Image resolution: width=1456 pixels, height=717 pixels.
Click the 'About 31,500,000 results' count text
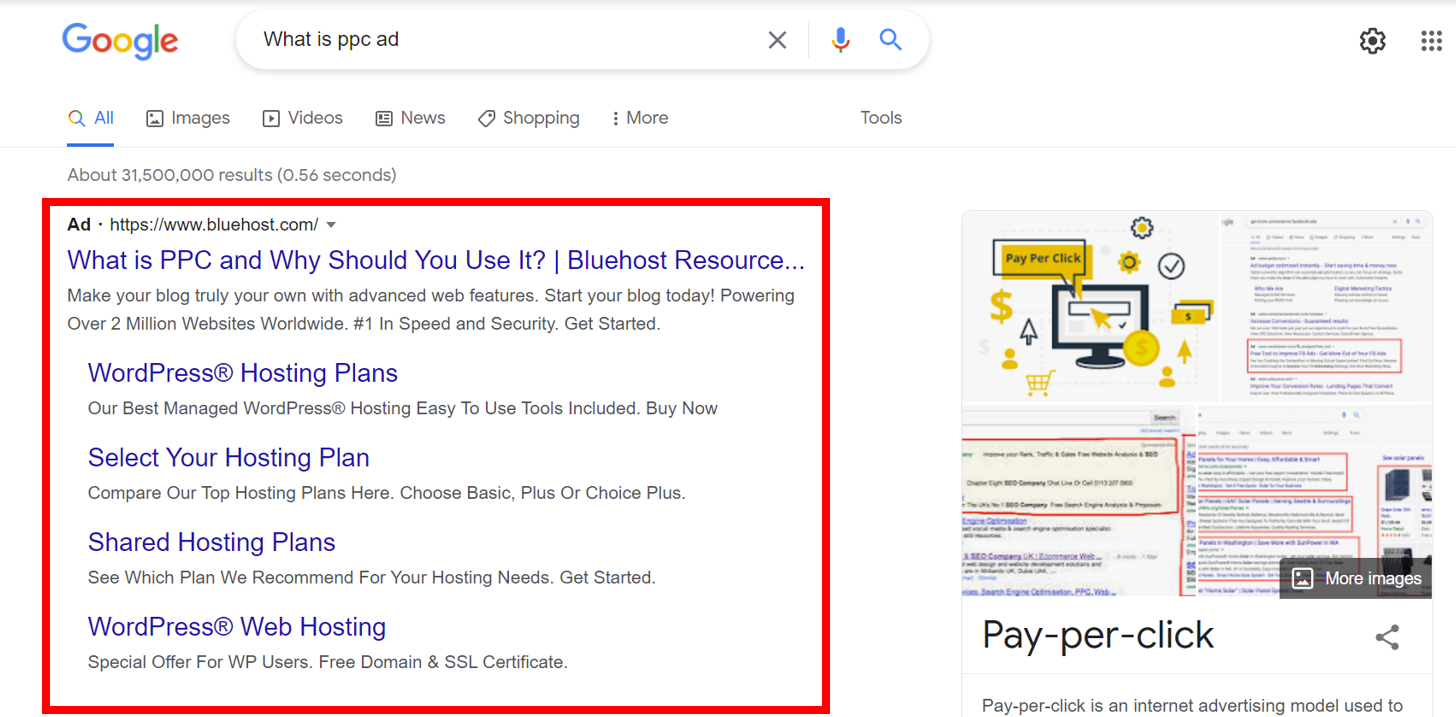[232, 175]
